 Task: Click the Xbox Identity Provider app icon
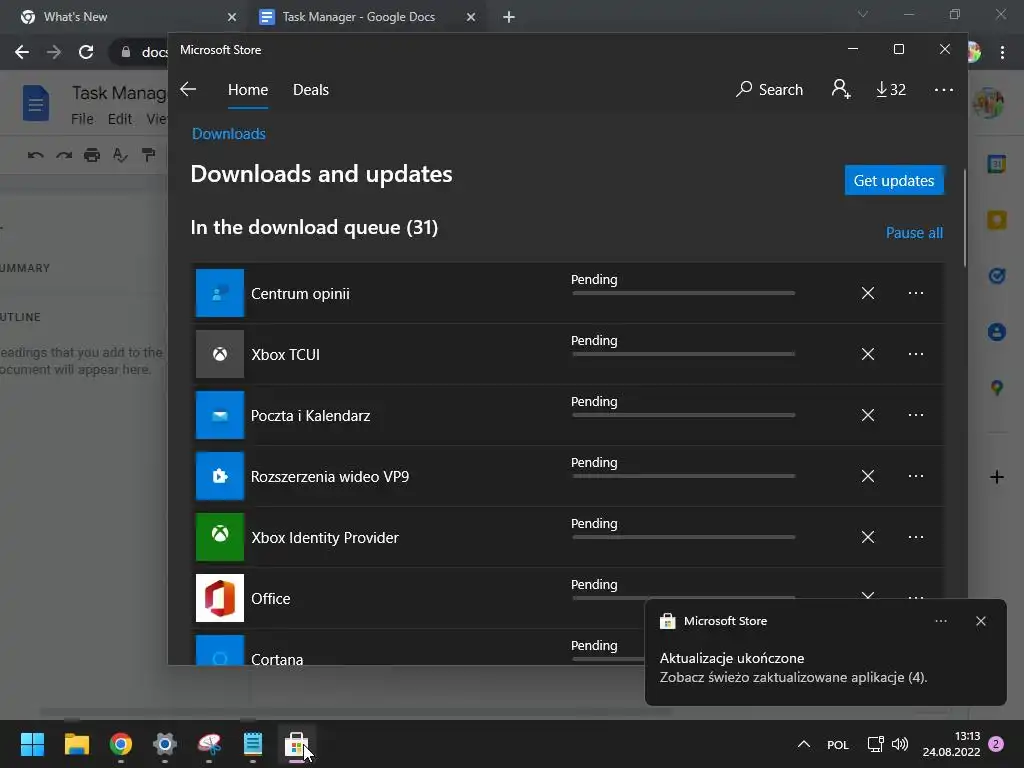click(x=220, y=537)
